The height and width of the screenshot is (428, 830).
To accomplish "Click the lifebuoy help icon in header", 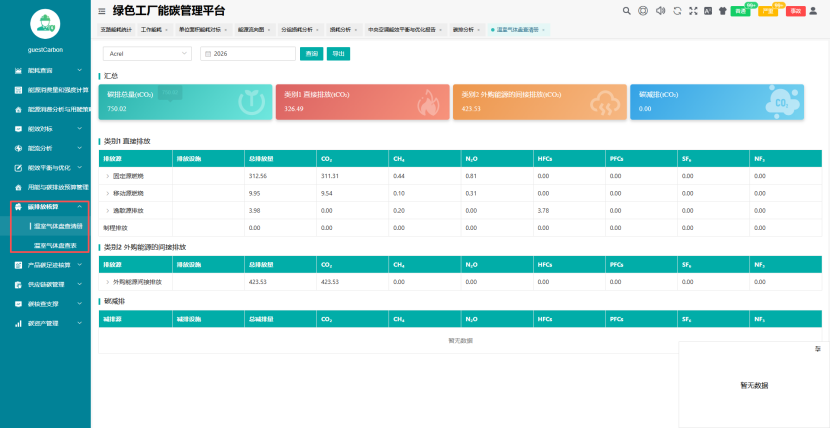I will click(643, 11).
